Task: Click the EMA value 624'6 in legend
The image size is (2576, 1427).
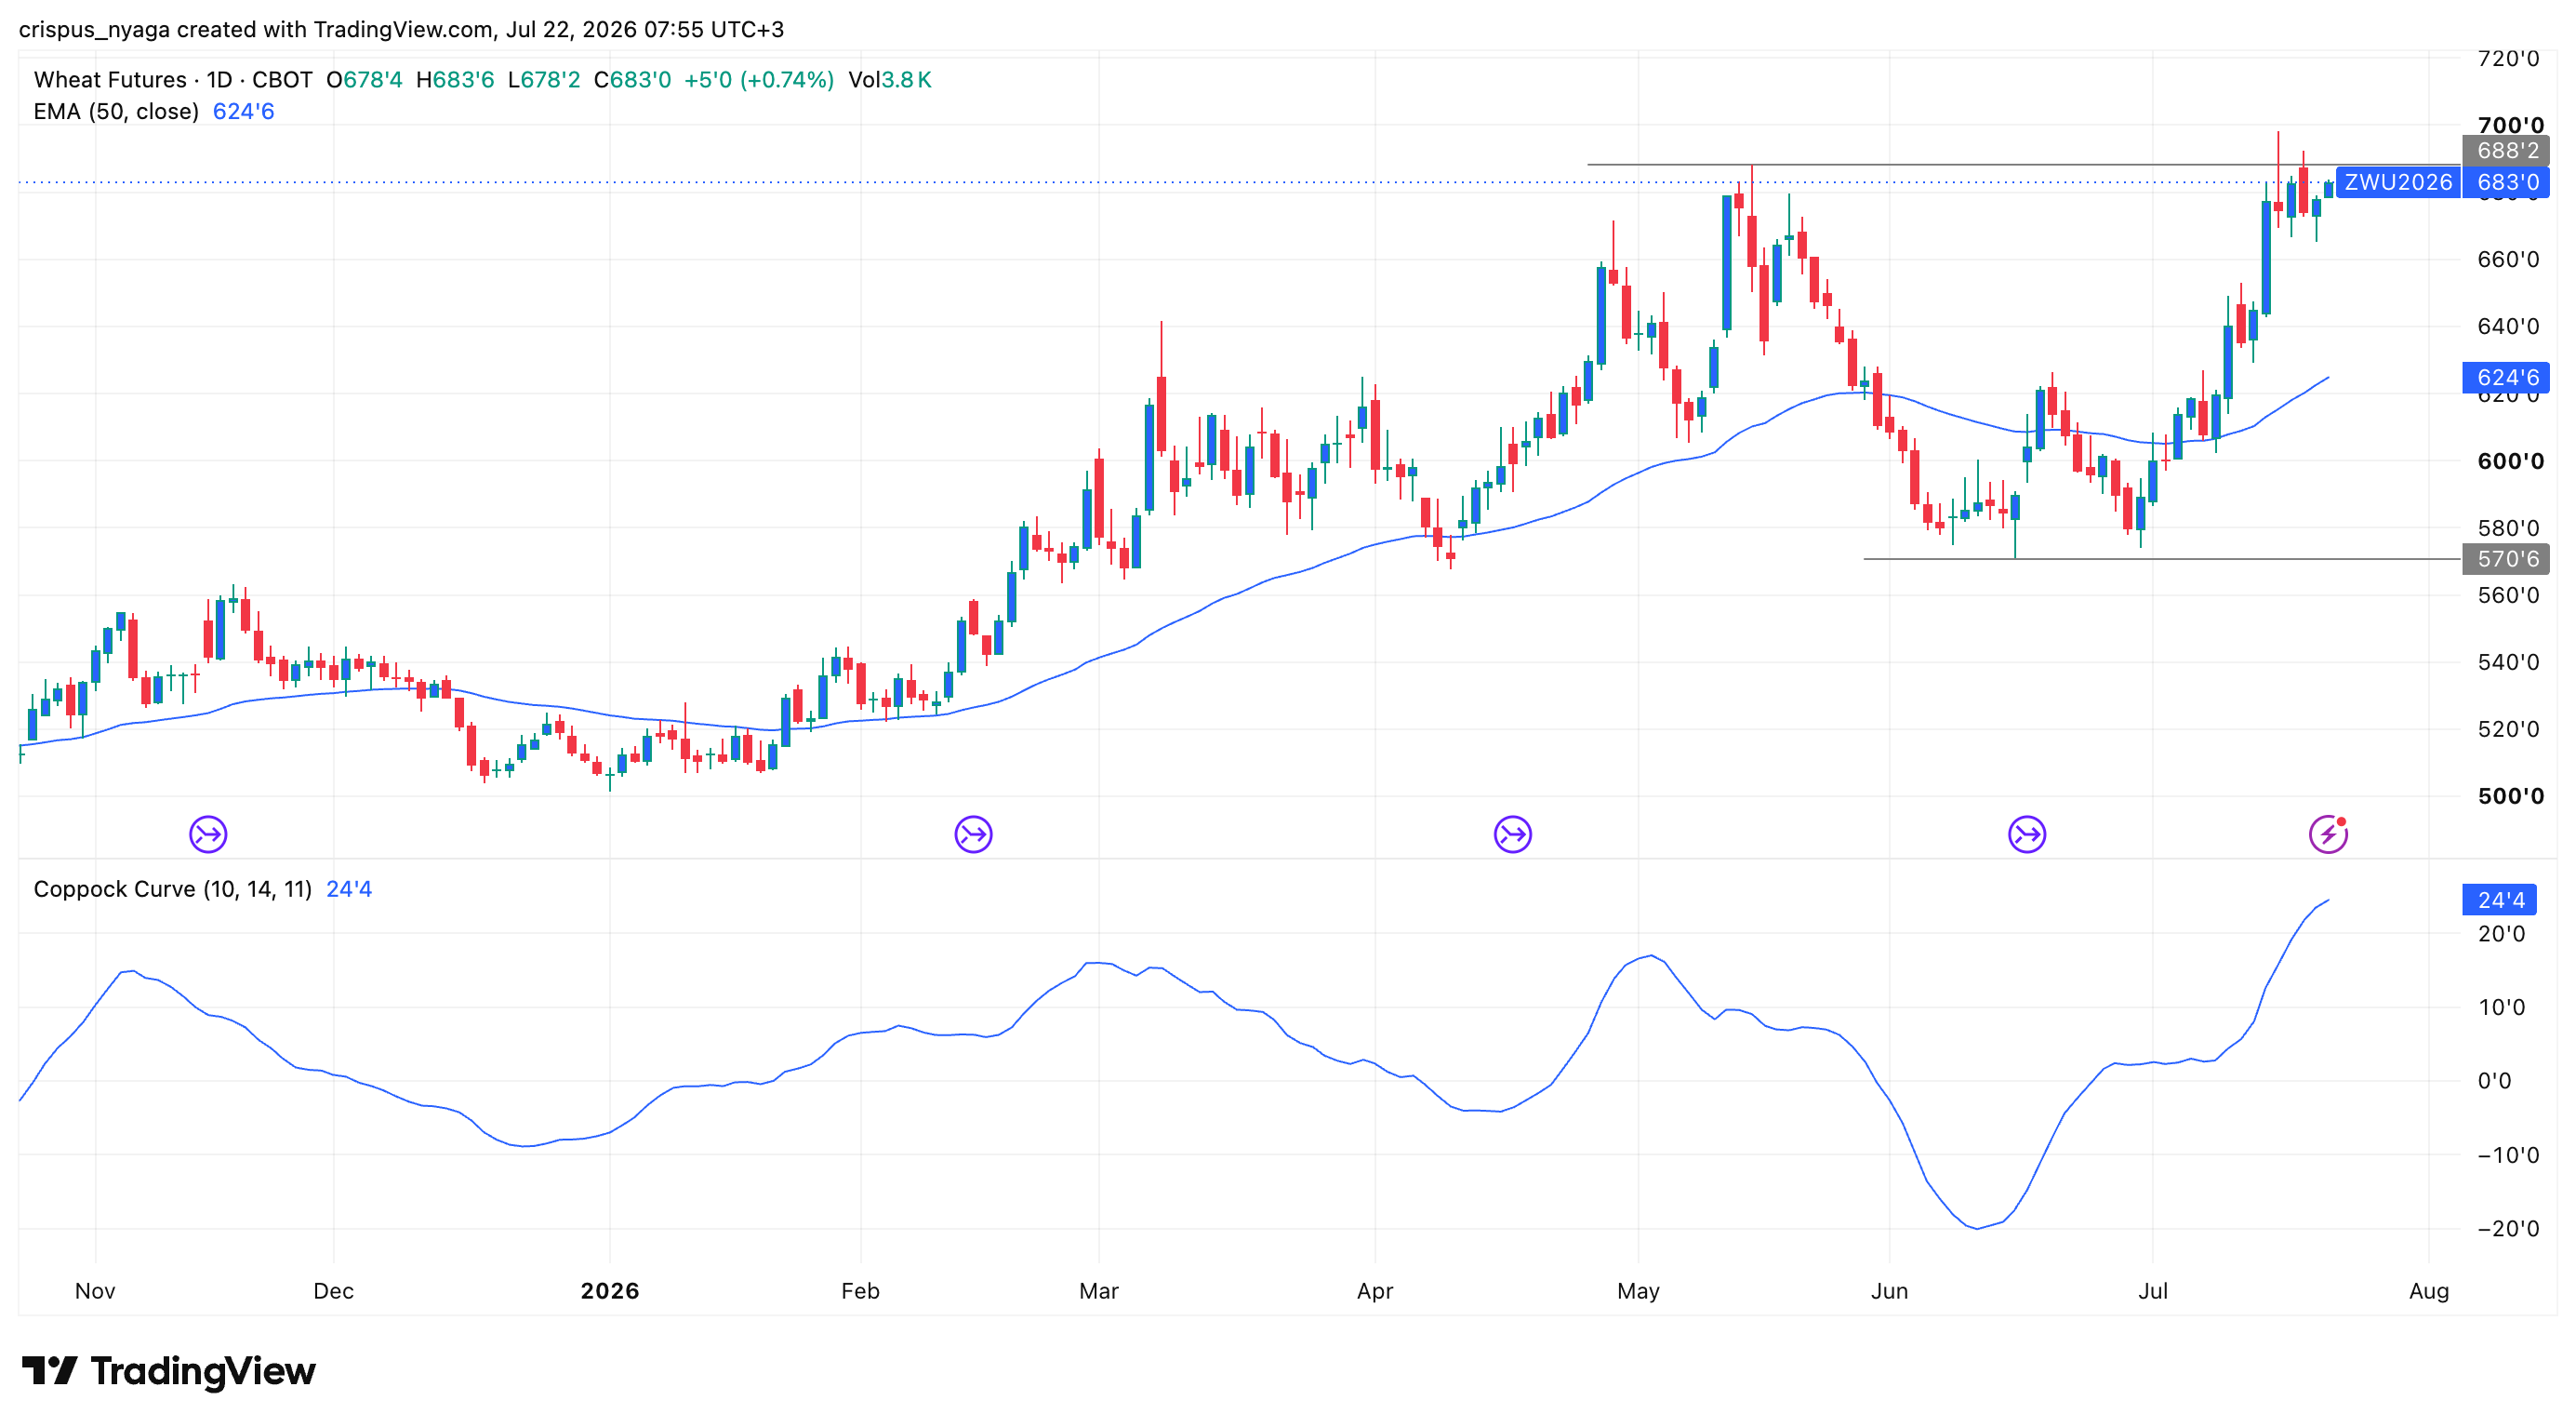Action: (244, 112)
